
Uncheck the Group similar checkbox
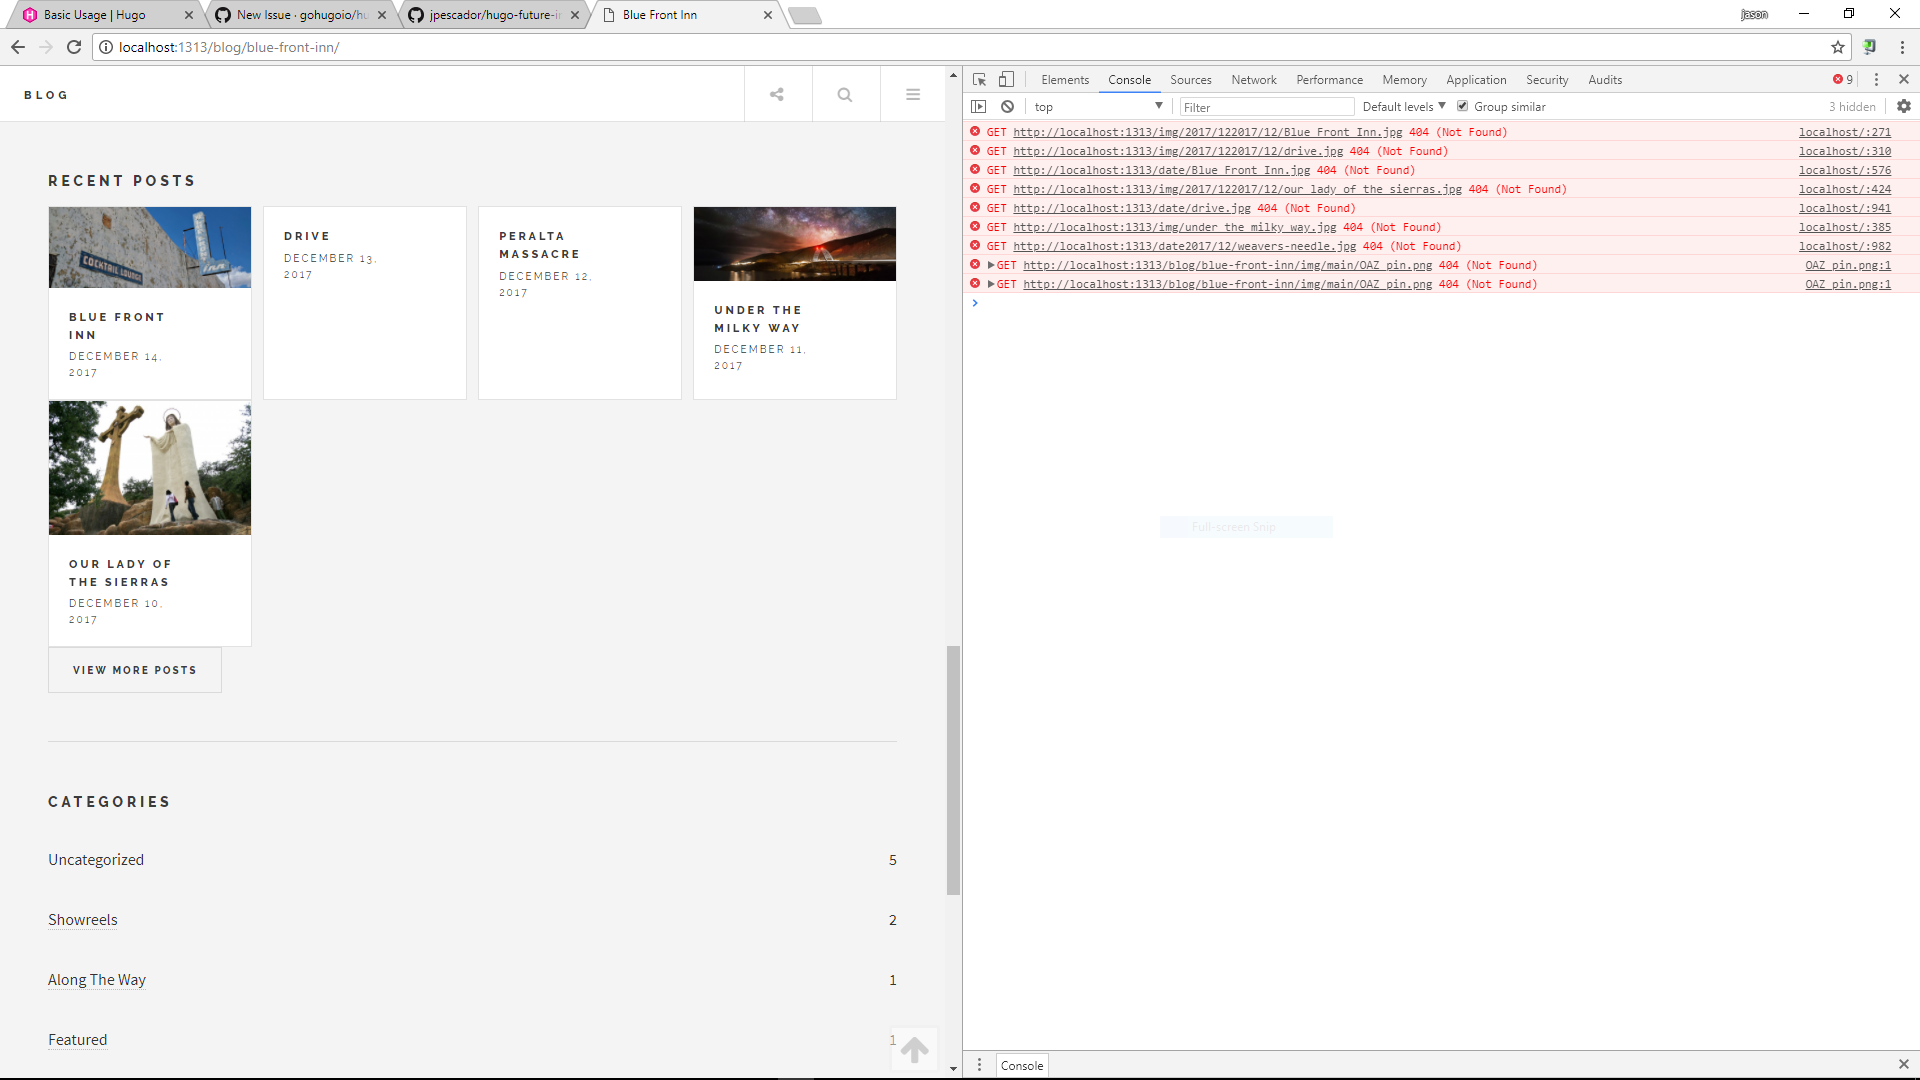click(1463, 105)
